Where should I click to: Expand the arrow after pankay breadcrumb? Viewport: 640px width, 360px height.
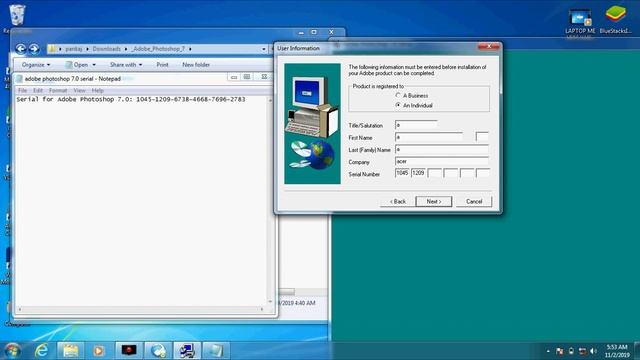coord(87,49)
